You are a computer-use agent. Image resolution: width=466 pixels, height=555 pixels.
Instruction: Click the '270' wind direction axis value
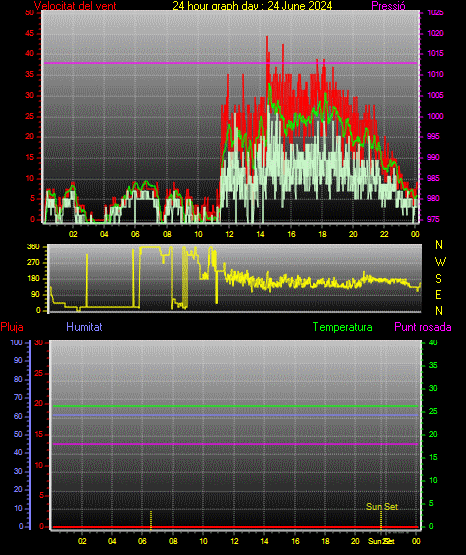33,263
